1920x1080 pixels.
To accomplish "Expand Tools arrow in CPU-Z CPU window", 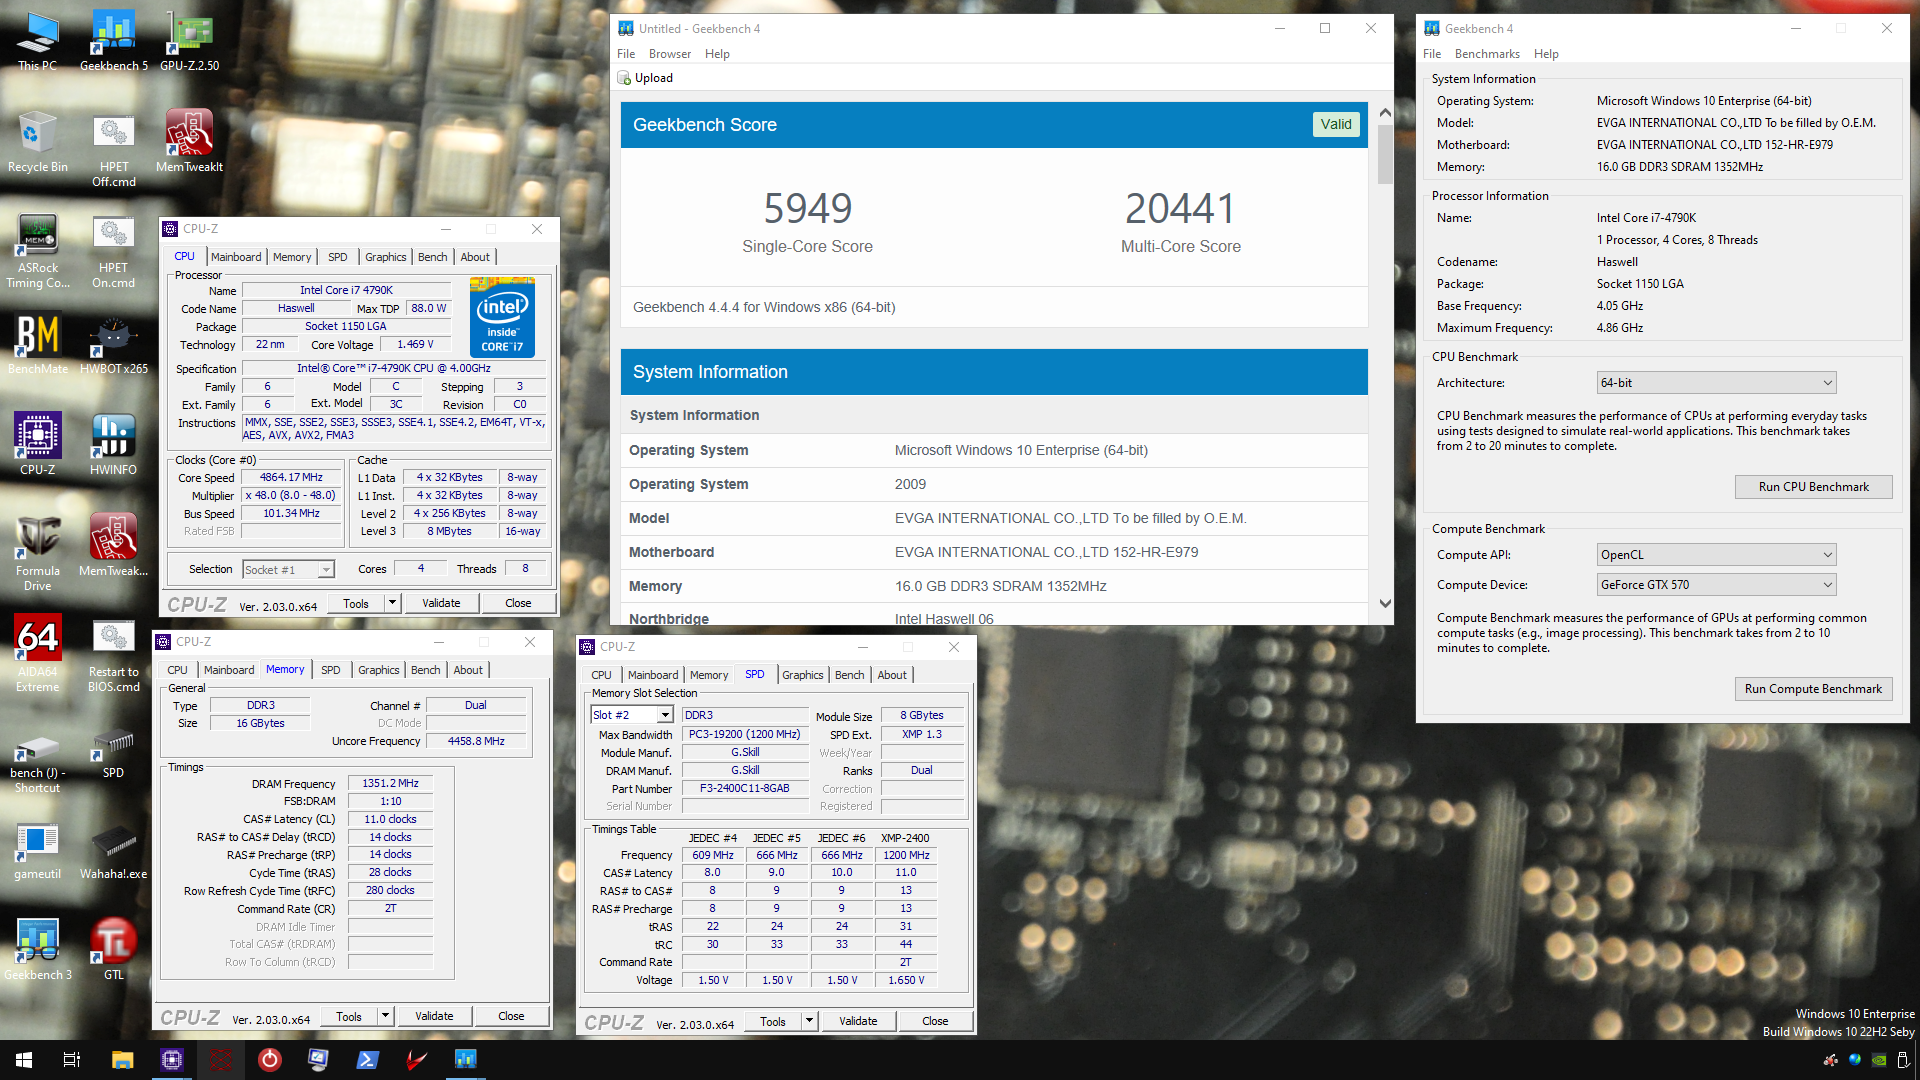I will tap(392, 603).
